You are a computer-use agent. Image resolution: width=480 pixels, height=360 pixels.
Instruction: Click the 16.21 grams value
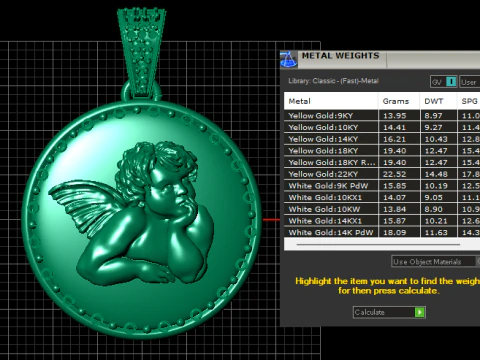(395, 139)
